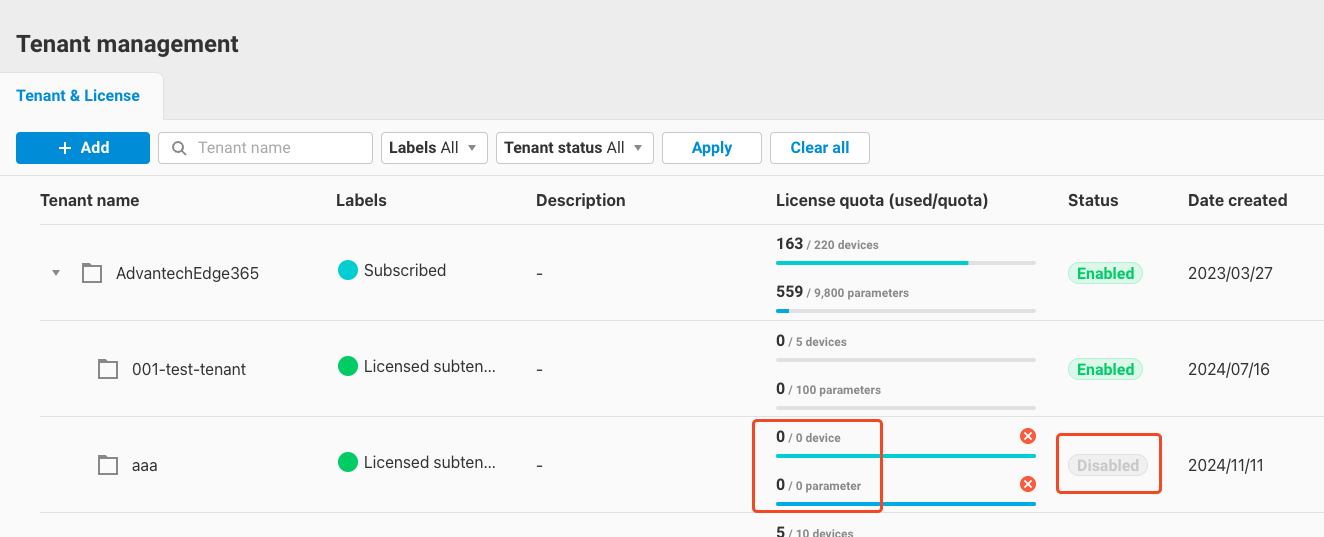Click the AdvantechEdge365 folder icon

[92, 273]
